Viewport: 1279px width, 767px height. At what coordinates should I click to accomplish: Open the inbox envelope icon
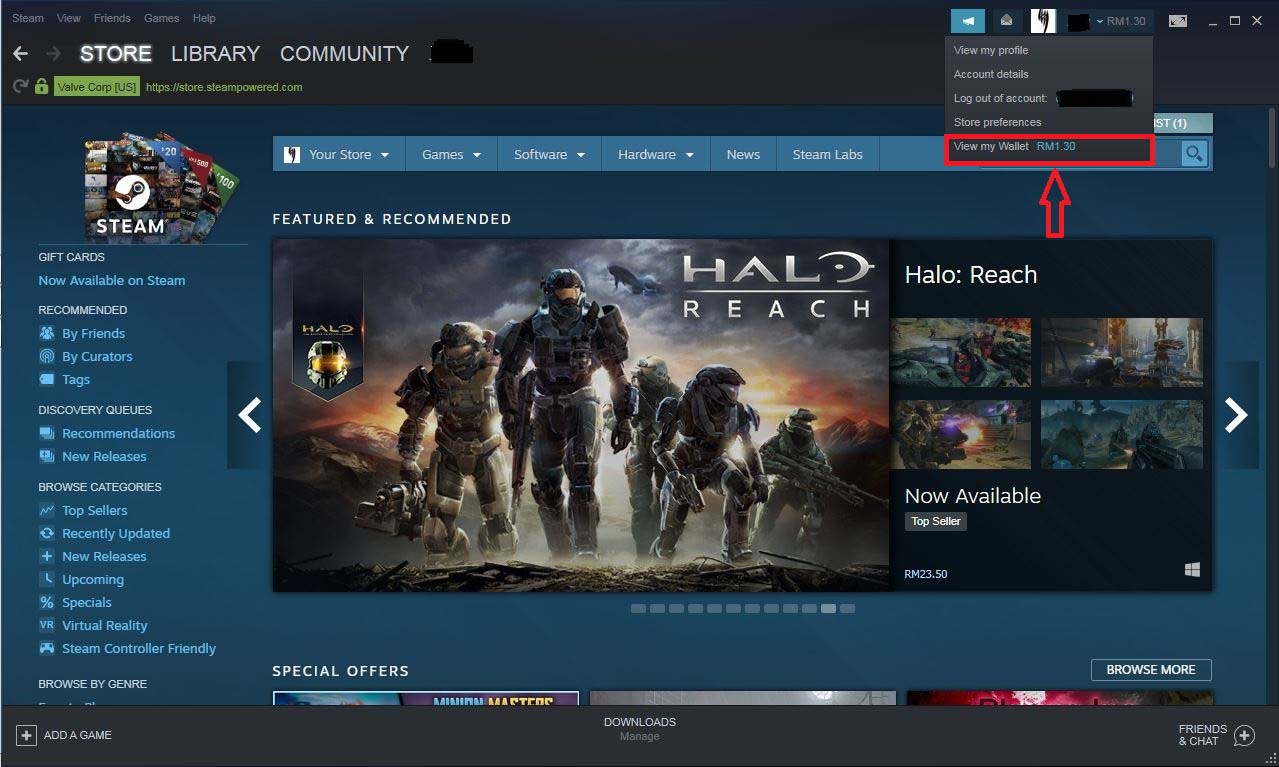coord(1007,21)
